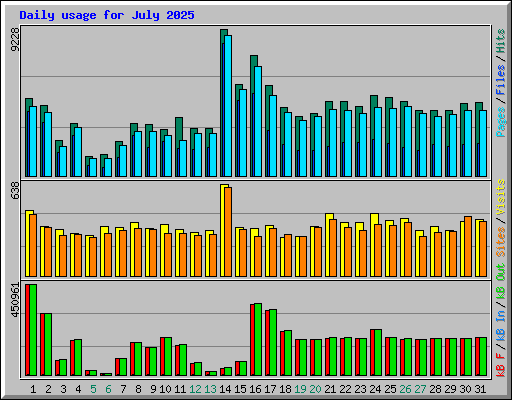Viewport: 512px width, 400px height.
Task: Click day 25 on the x-axis
Action: (390, 389)
